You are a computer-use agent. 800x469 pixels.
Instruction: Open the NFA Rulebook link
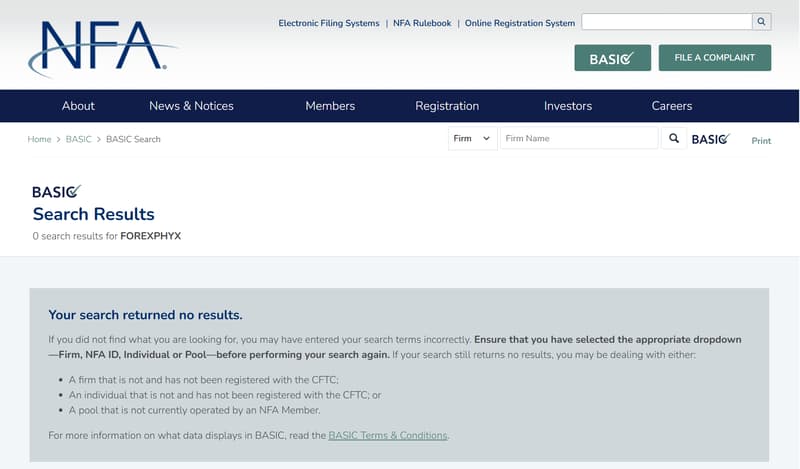[x=422, y=23]
